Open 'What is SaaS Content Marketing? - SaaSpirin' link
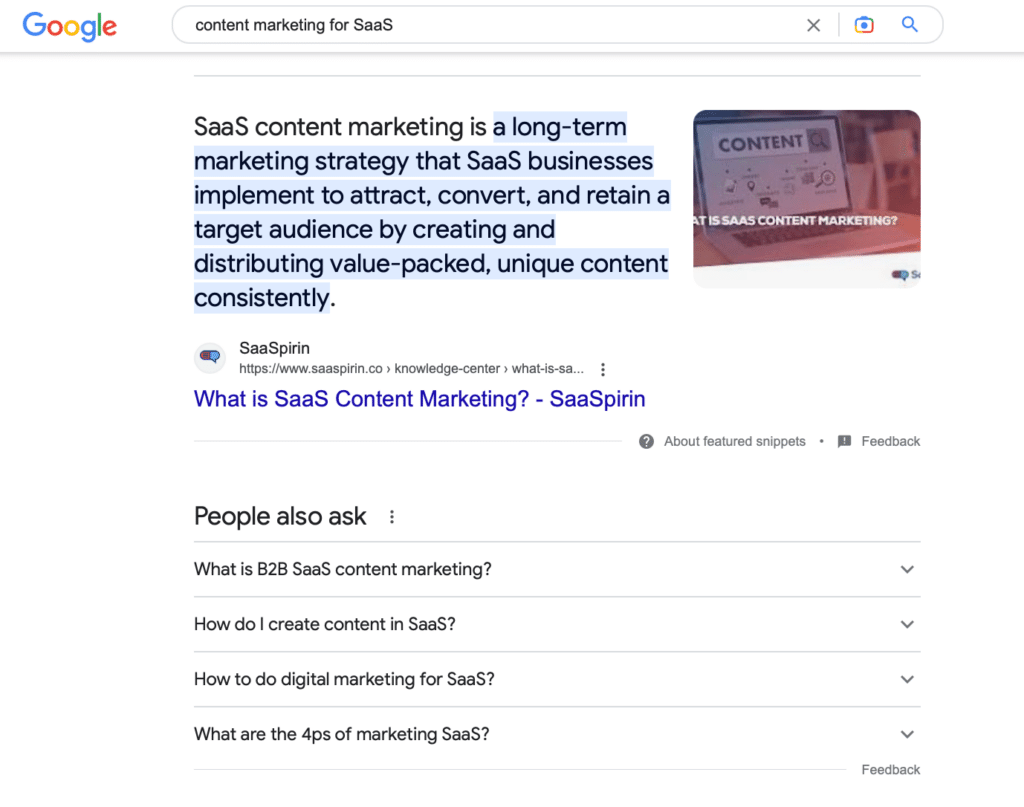The width and height of the screenshot is (1024, 807). [419, 399]
